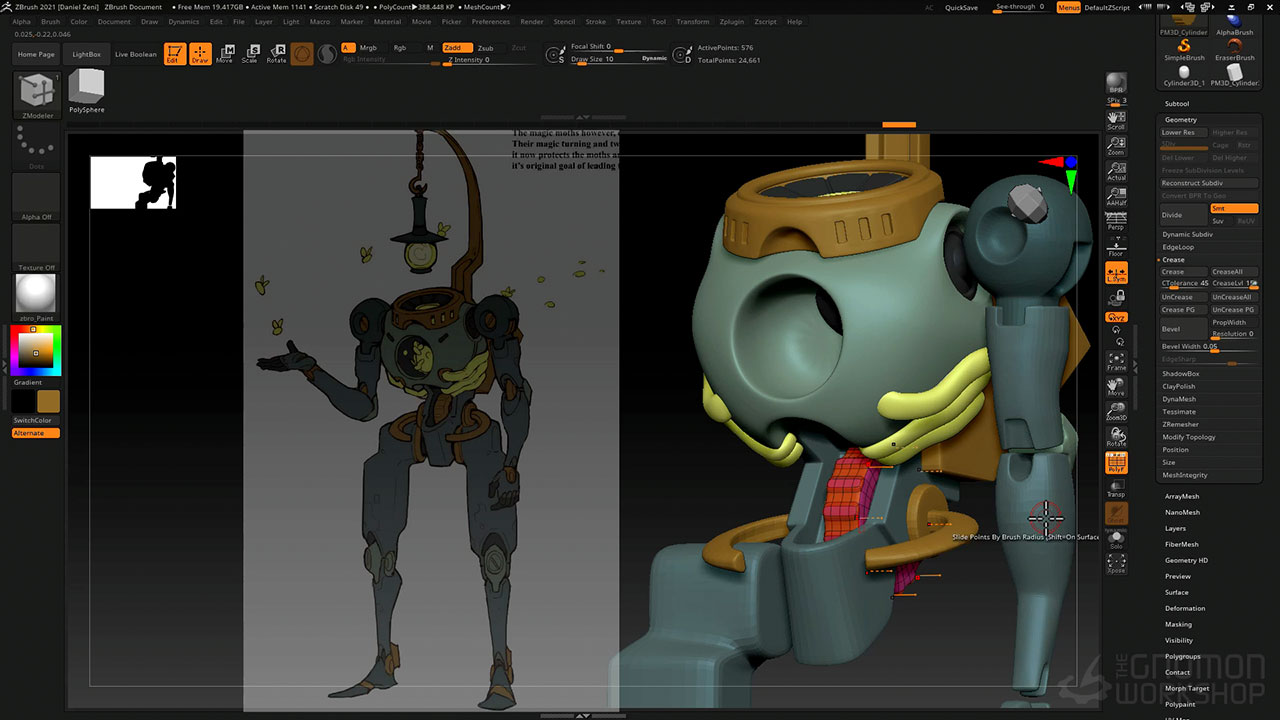Open the Preferences menu

point(490,21)
